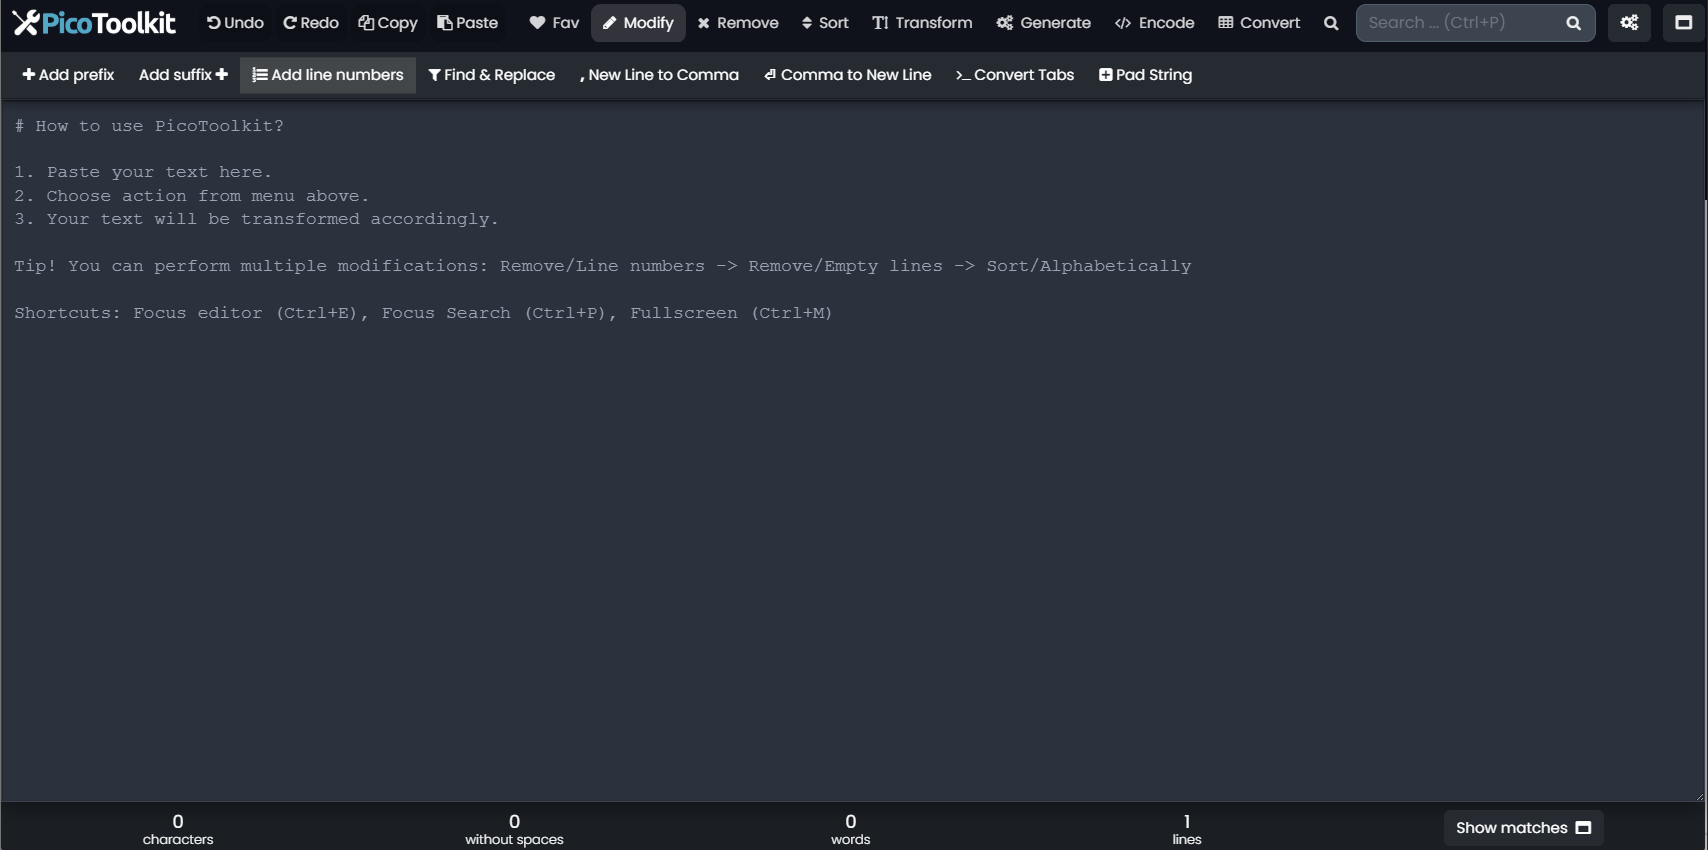Open Pad String tool

click(1145, 75)
